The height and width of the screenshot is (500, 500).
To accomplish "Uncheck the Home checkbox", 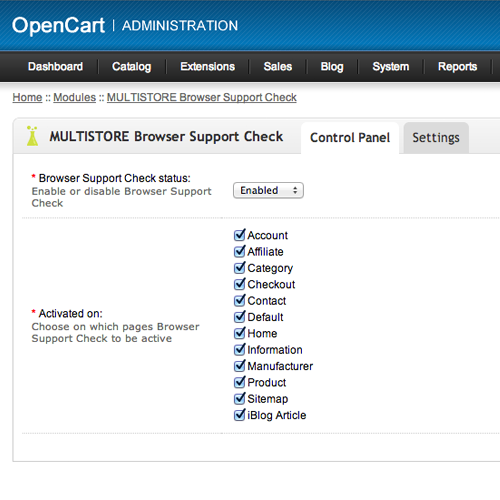I will (239, 333).
